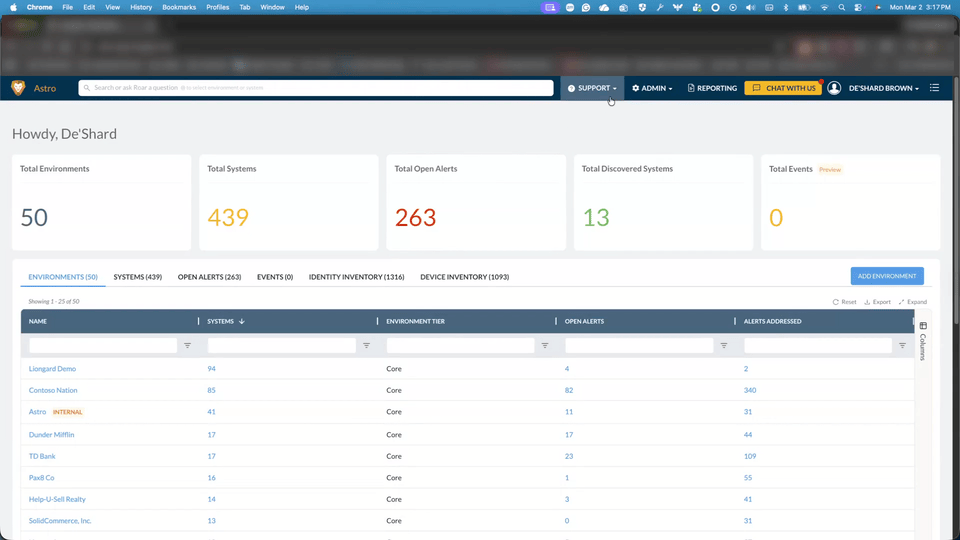960x540 pixels.
Task: Switch to the Identity Inventory tab
Action: (356, 277)
